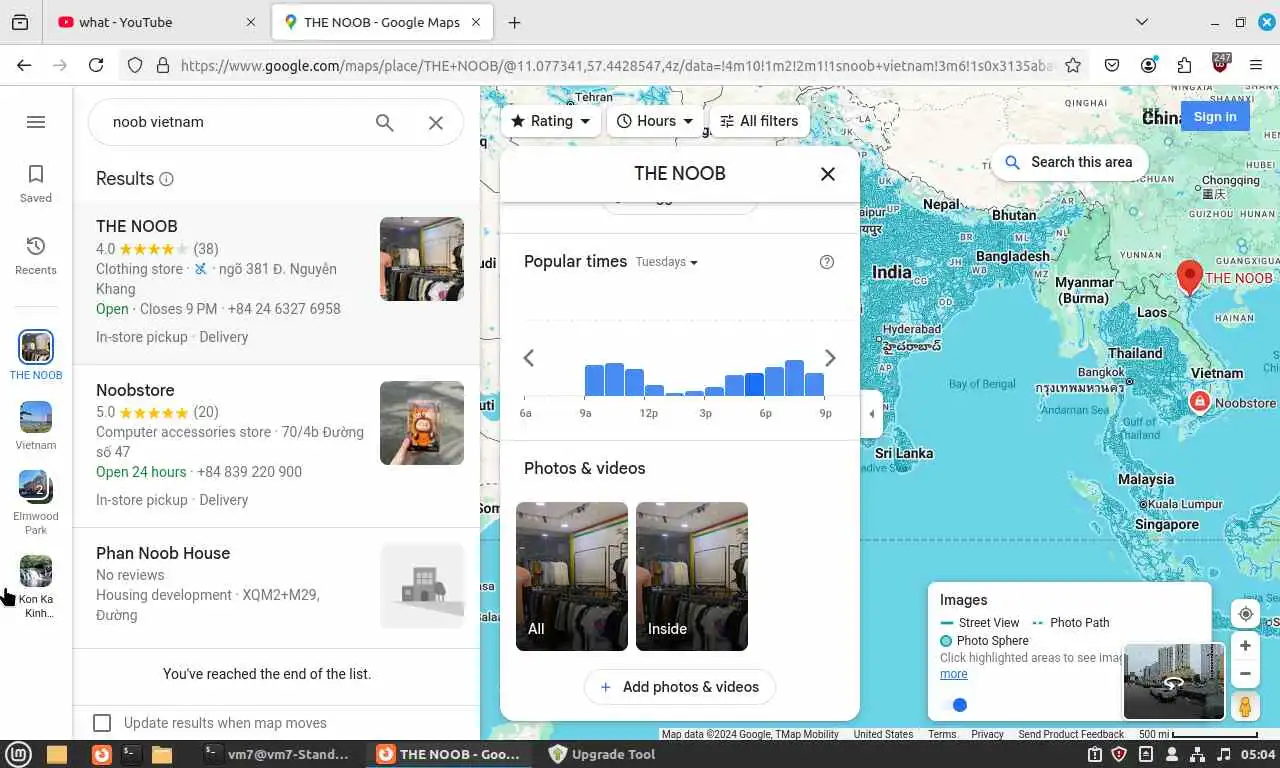Open the Rating filter dropdown
The height and width of the screenshot is (768, 1280).
click(551, 121)
